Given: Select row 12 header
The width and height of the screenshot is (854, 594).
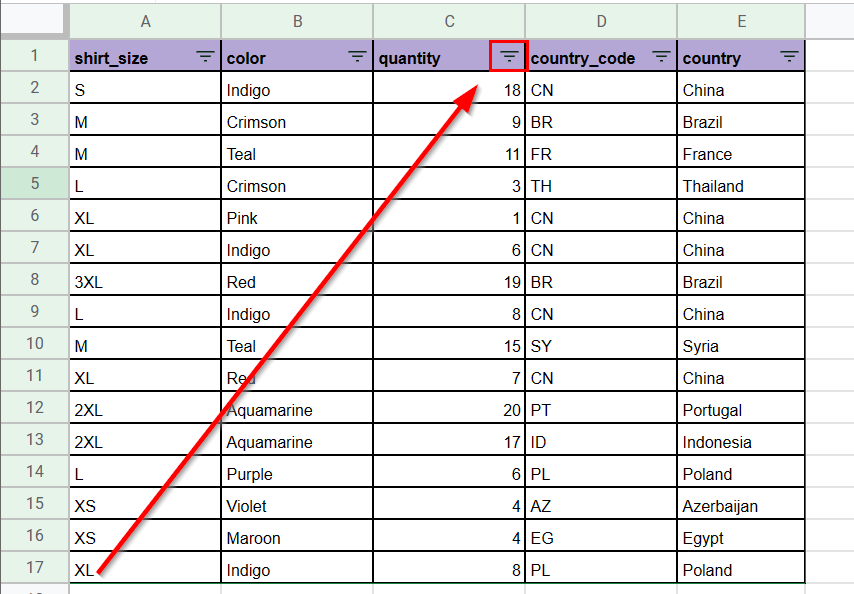Looking at the screenshot, I should (x=34, y=408).
